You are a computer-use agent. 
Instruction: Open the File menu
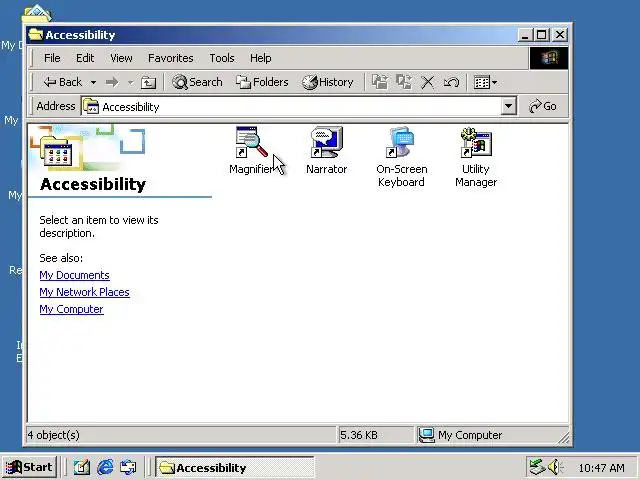click(52, 58)
